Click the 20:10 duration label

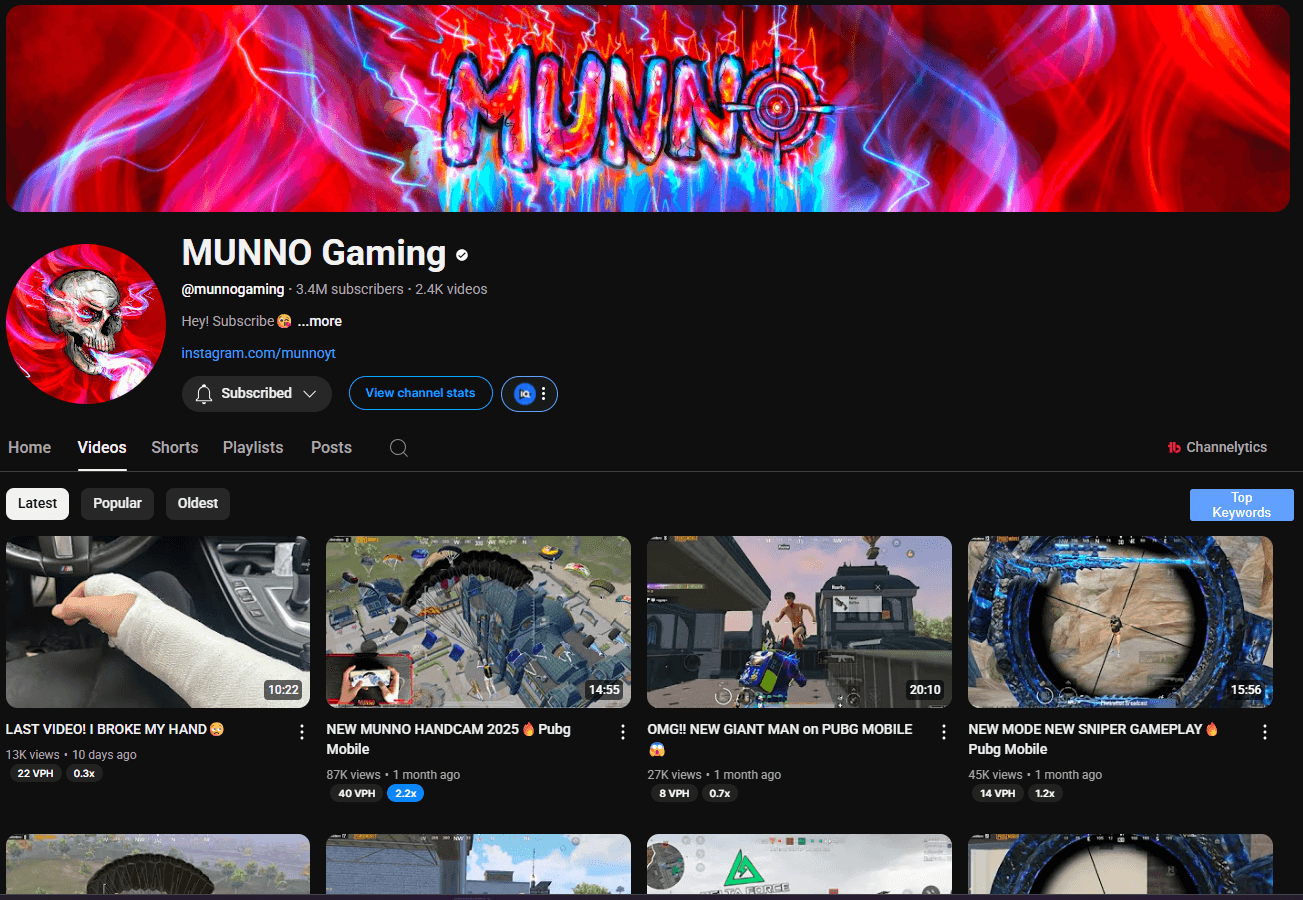coord(925,690)
